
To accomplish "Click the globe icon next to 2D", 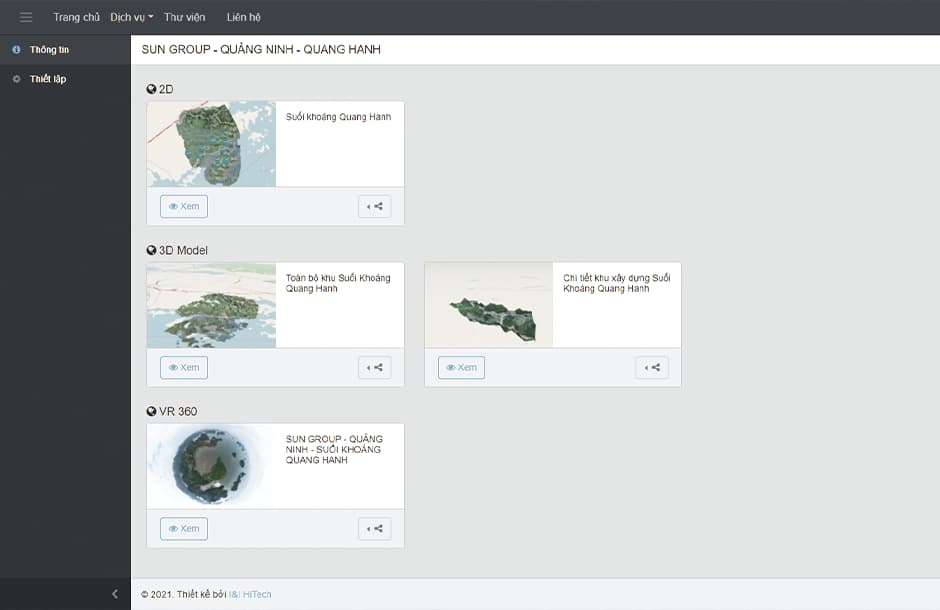I will [x=151, y=89].
